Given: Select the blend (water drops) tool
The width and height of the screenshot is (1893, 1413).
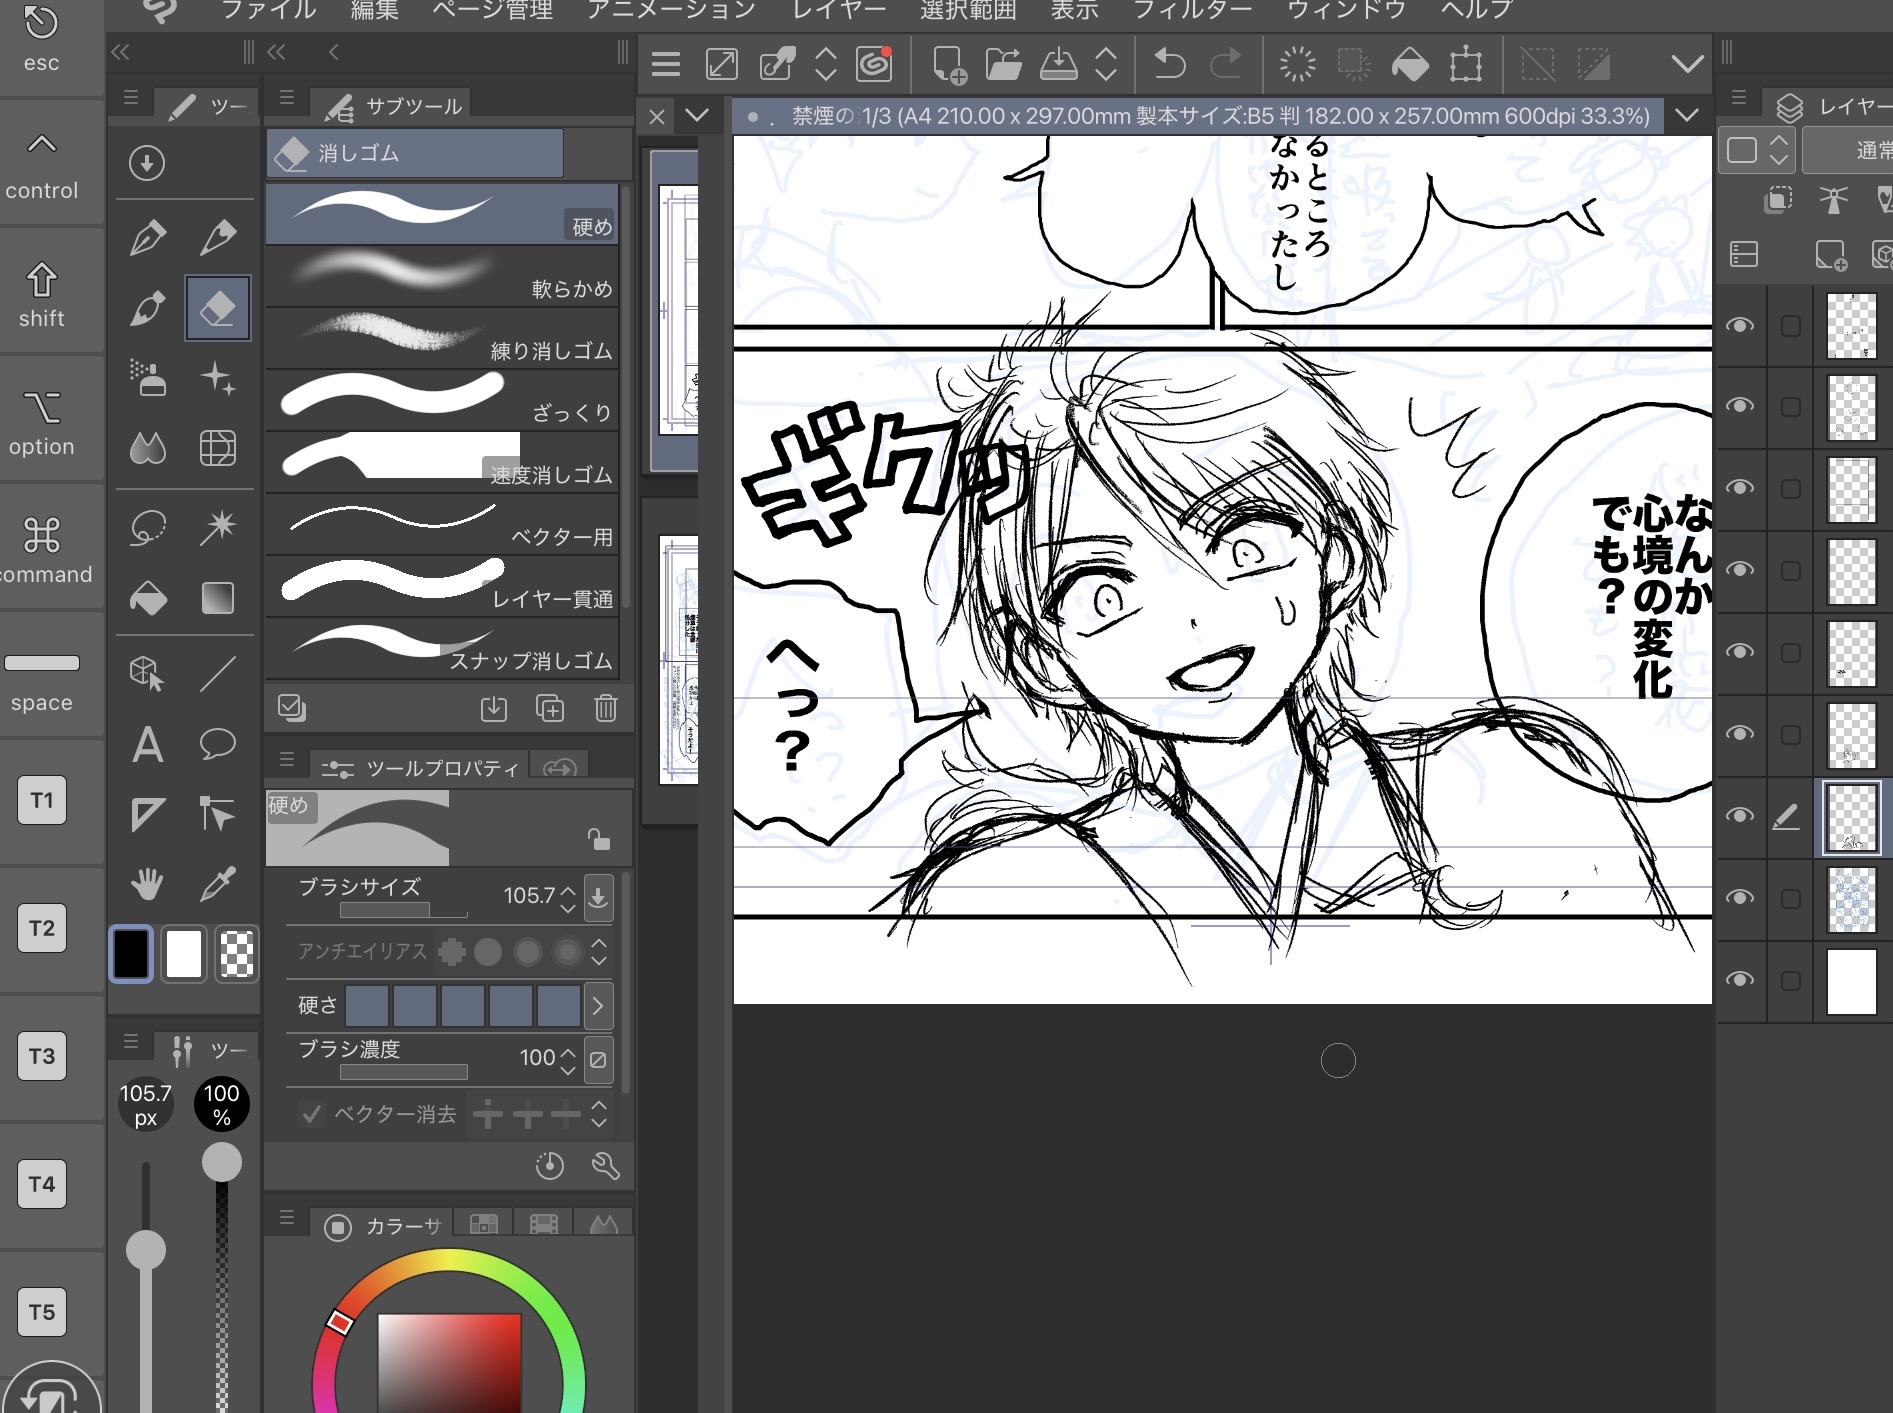Looking at the screenshot, I should coord(148,448).
